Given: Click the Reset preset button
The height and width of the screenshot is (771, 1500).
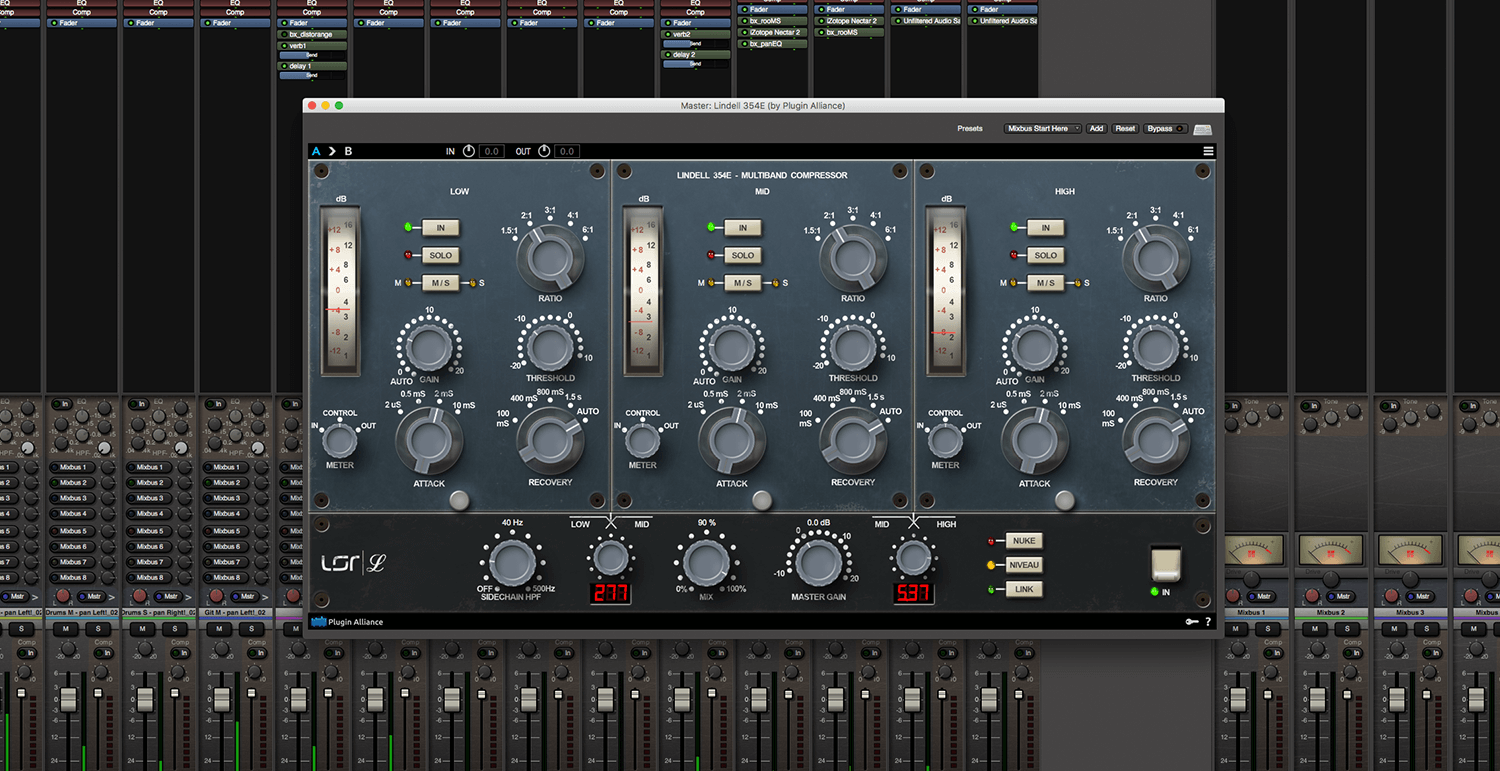Looking at the screenshot, I should [x=1126, y=128].
